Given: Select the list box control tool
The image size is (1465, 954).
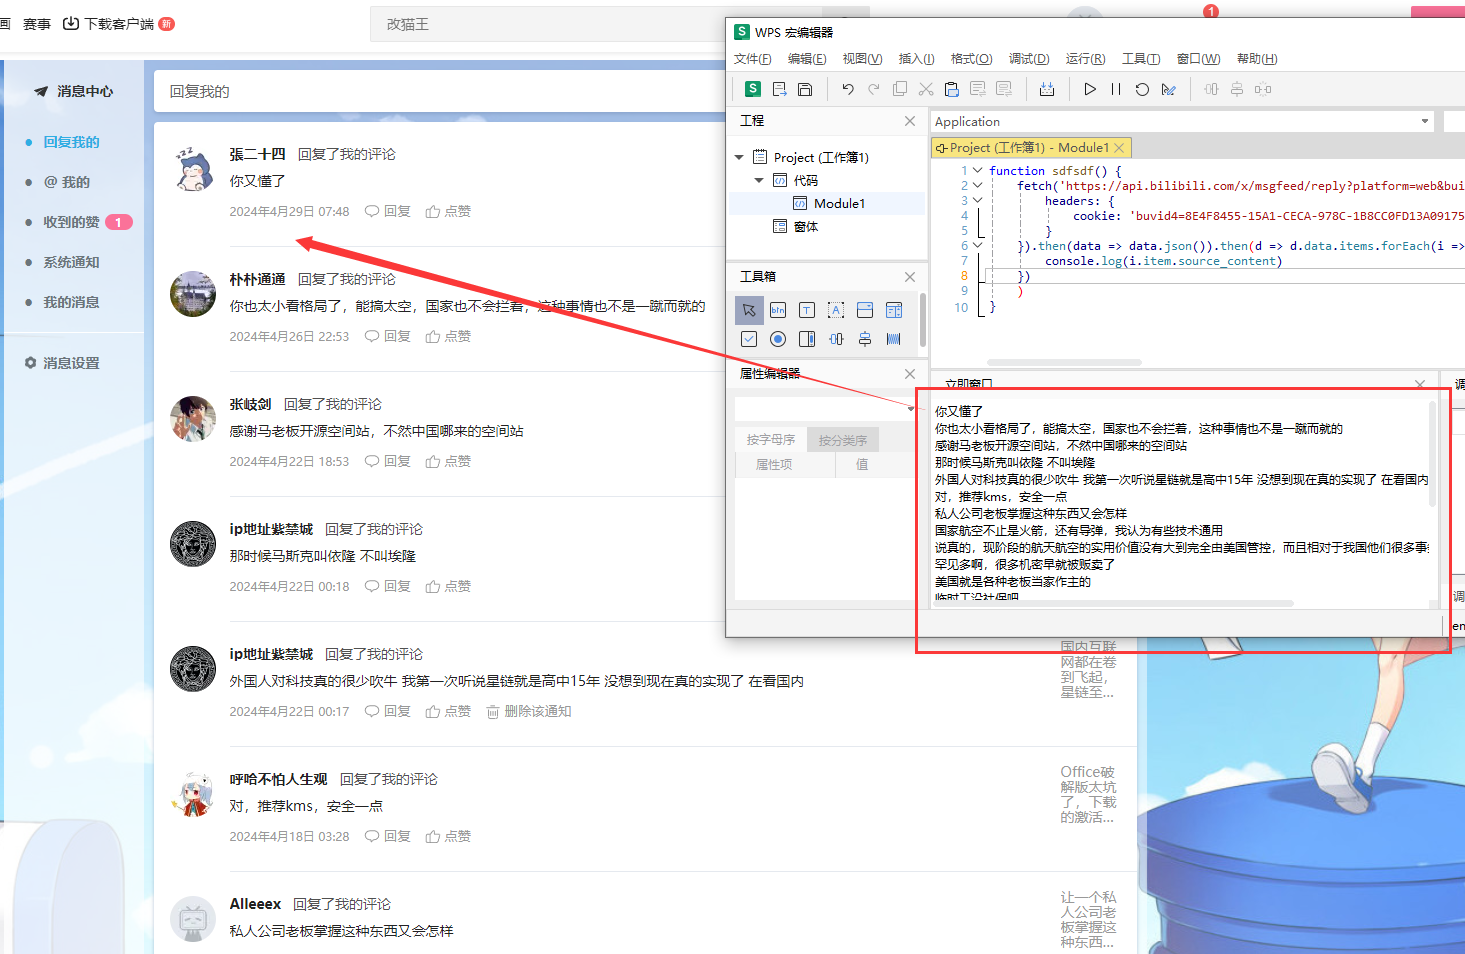Looking at the screenshot, I should click(x=894, y=310).
